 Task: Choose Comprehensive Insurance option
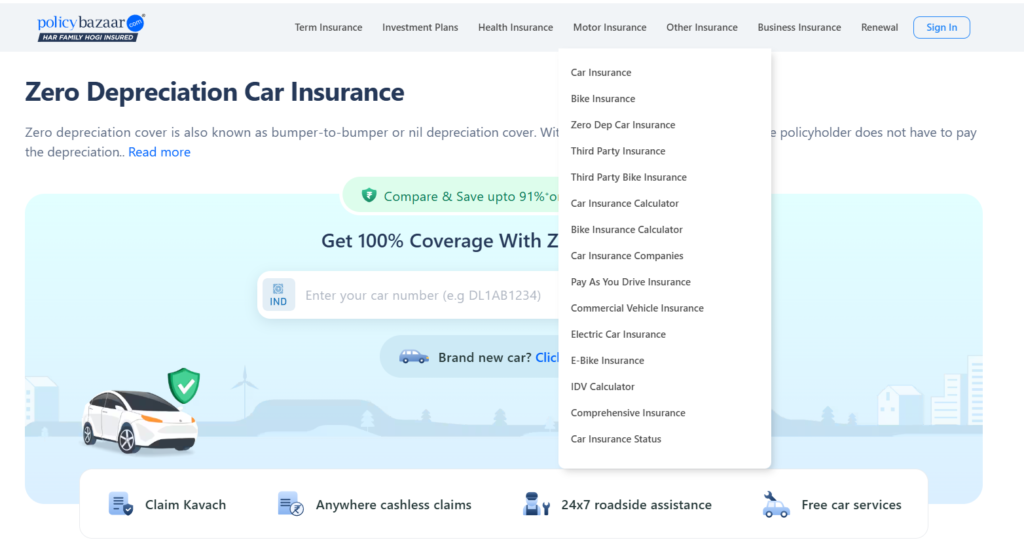coord(628,412)
